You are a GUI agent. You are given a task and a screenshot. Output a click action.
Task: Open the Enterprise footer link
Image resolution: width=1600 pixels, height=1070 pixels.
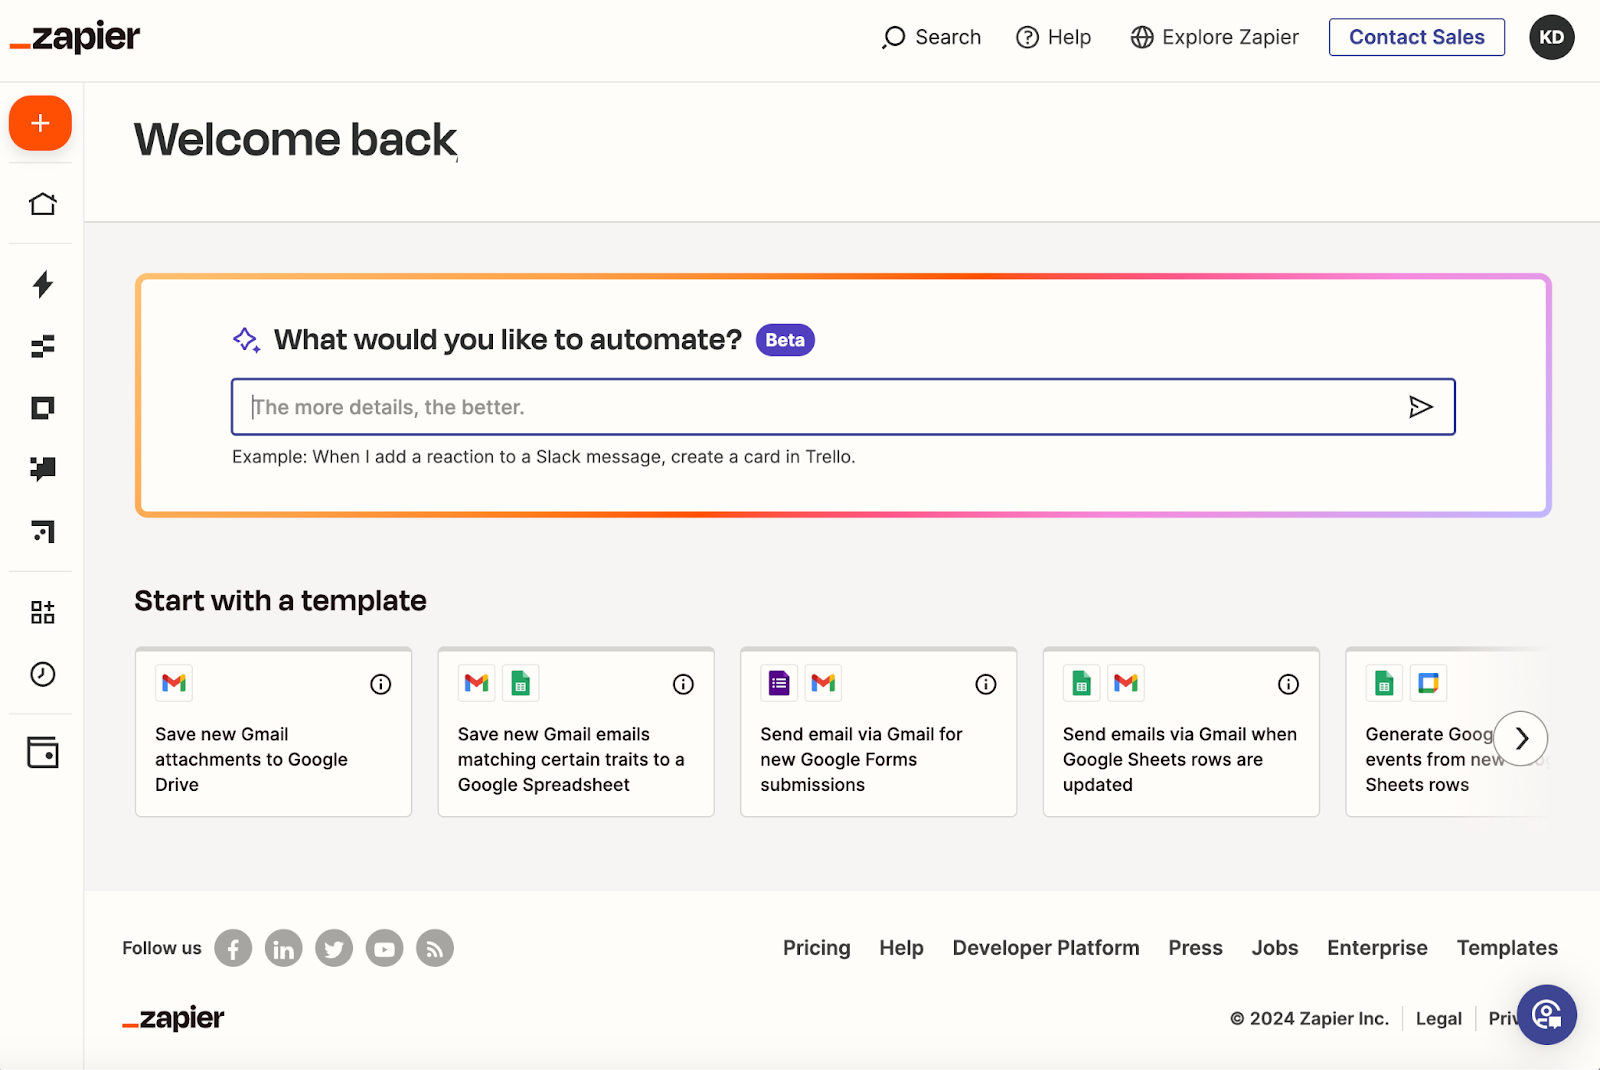tap(1377, 948)
